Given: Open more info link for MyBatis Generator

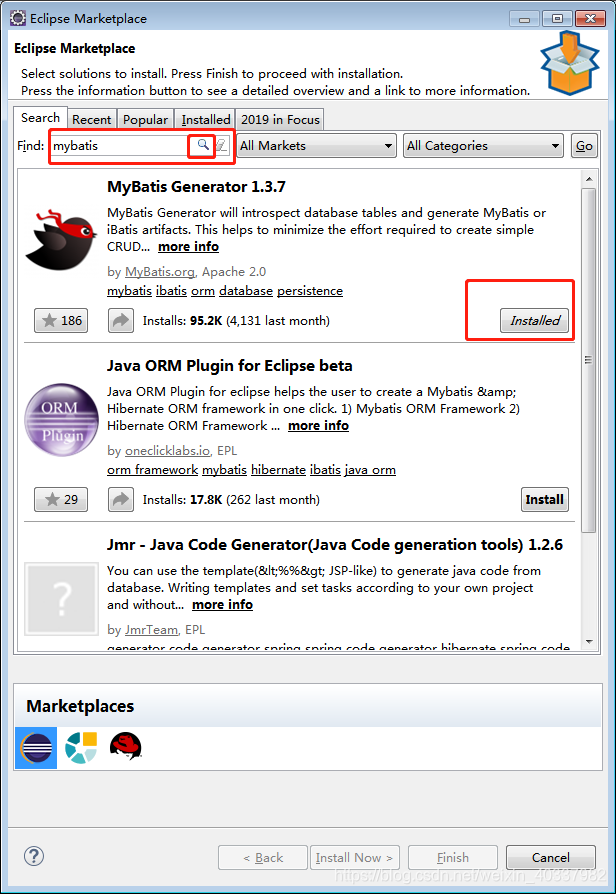Looking at the screenshot, I should point(188,246).
